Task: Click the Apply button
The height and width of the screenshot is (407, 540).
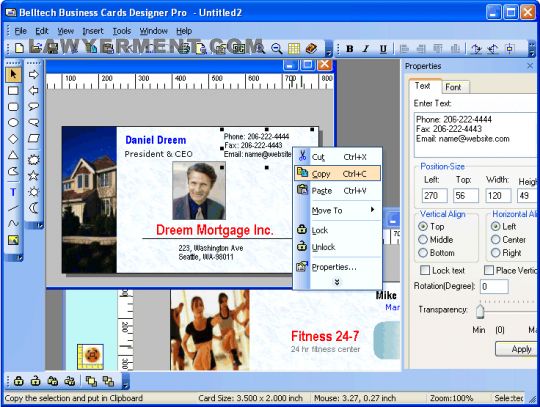Action: (x=517, y=349)
